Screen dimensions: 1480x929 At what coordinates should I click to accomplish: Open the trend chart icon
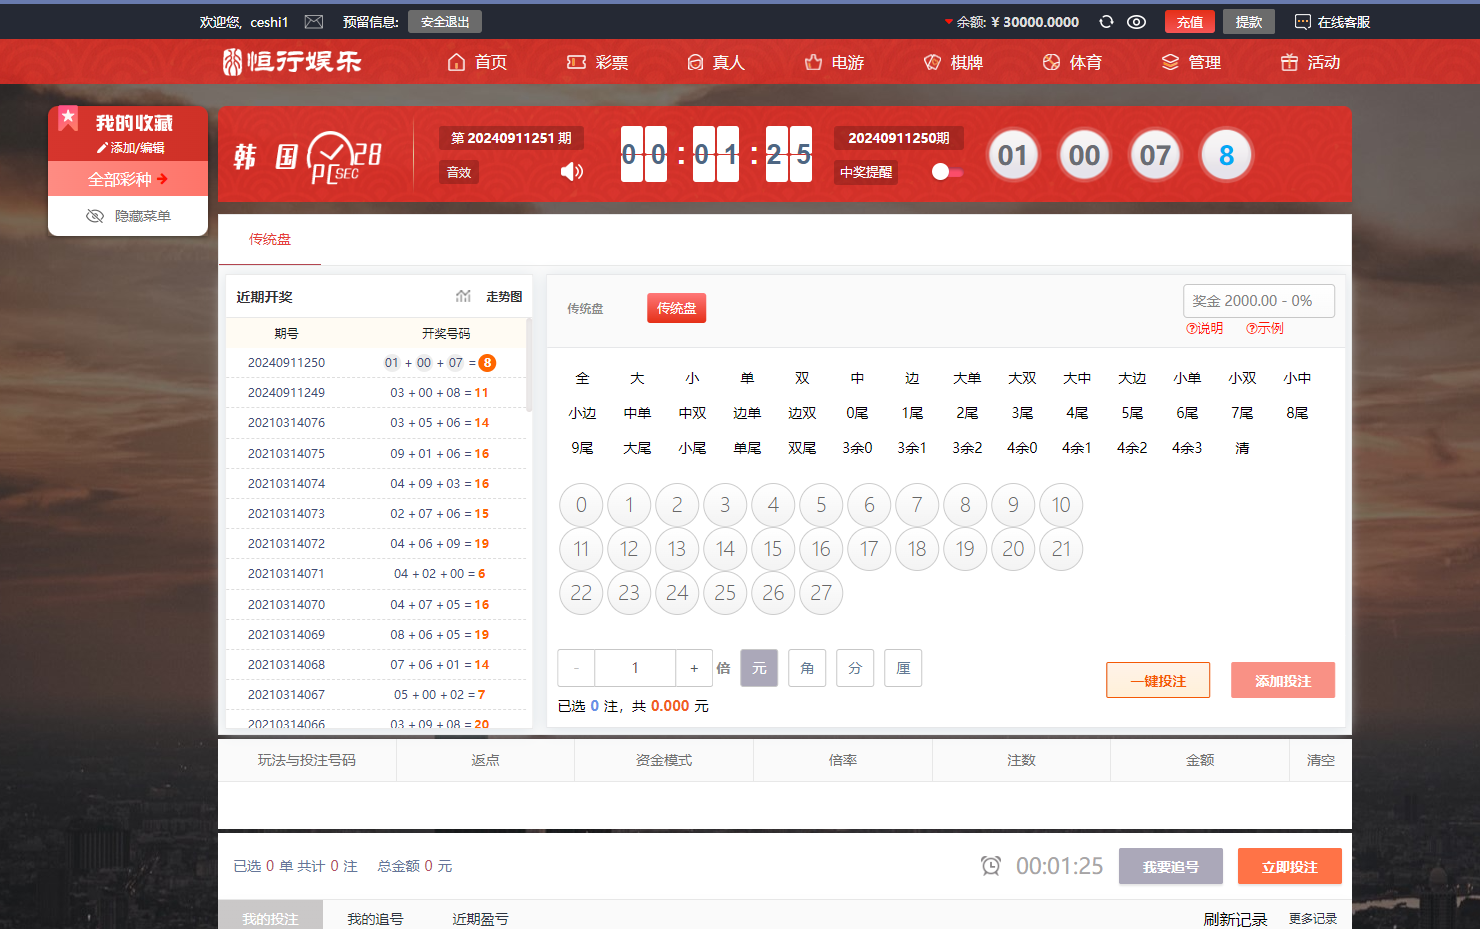463,296
